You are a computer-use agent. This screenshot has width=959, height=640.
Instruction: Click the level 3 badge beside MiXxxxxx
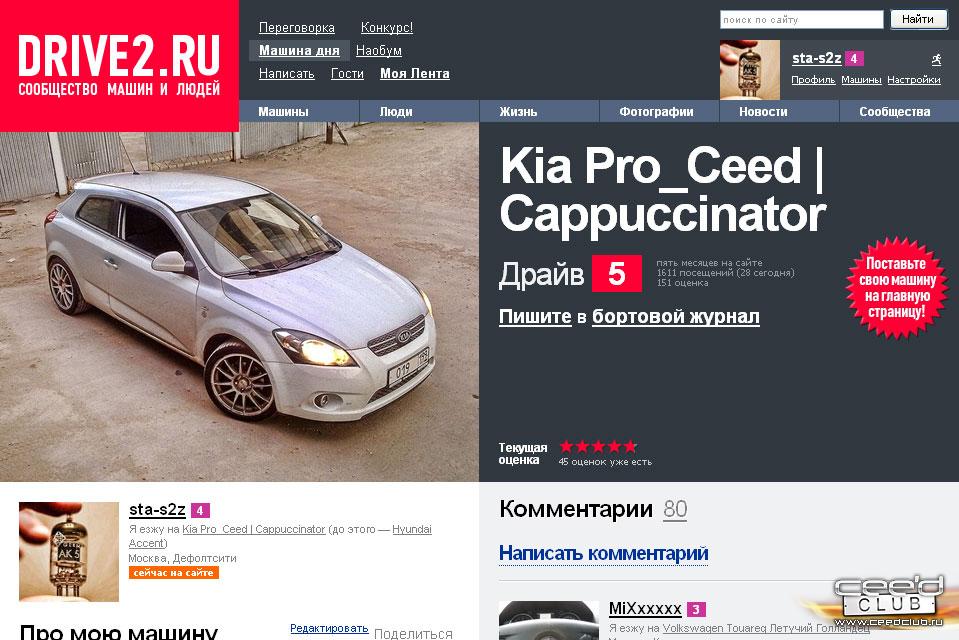(696, 609)
